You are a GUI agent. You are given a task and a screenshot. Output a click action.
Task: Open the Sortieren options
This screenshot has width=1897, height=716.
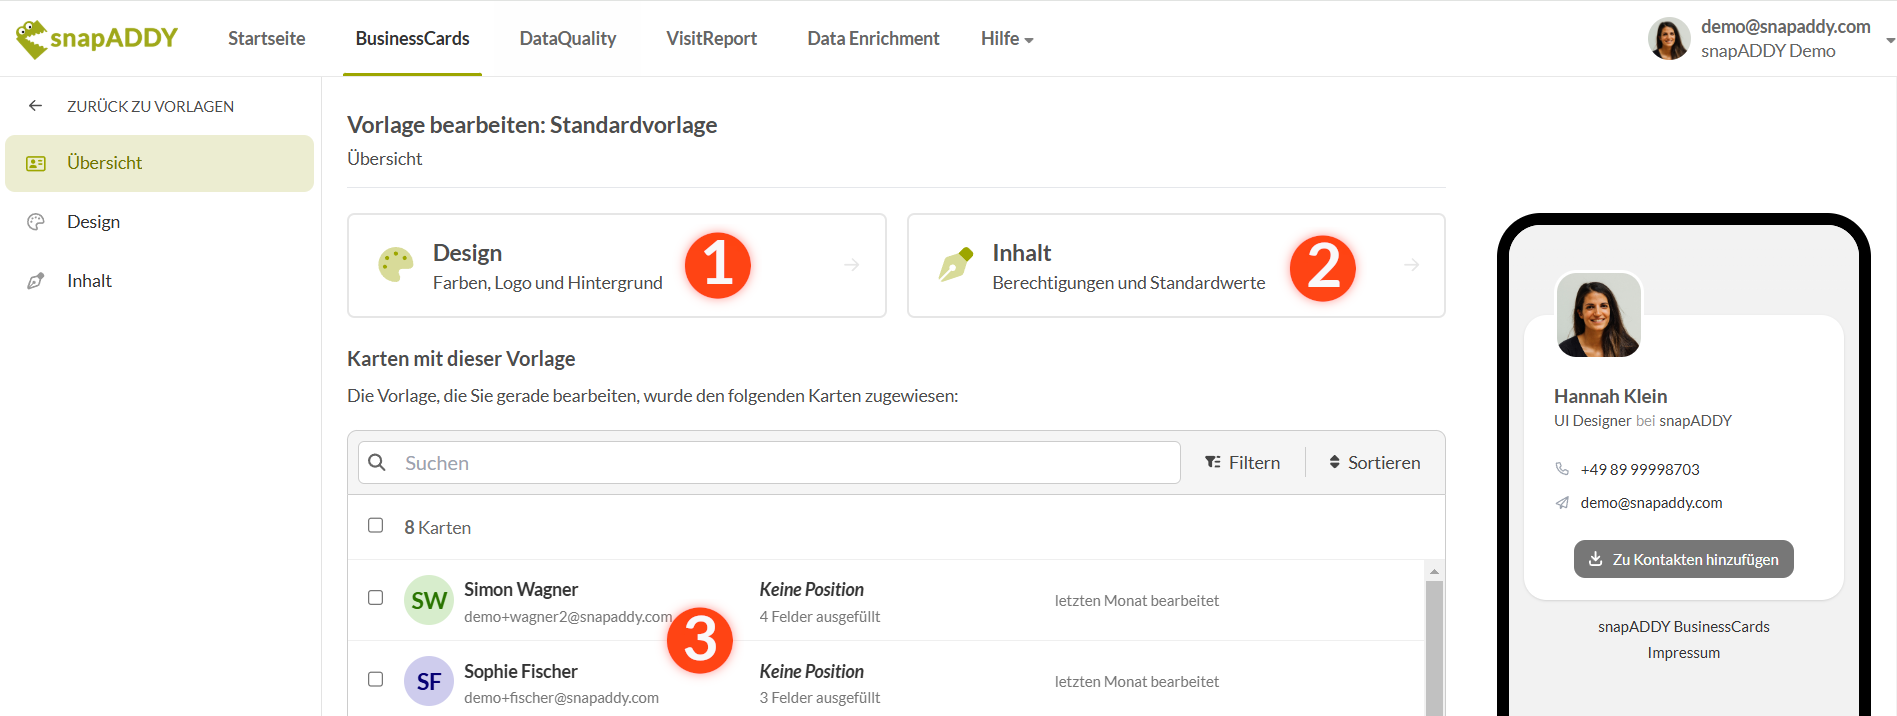(1374, 463)
